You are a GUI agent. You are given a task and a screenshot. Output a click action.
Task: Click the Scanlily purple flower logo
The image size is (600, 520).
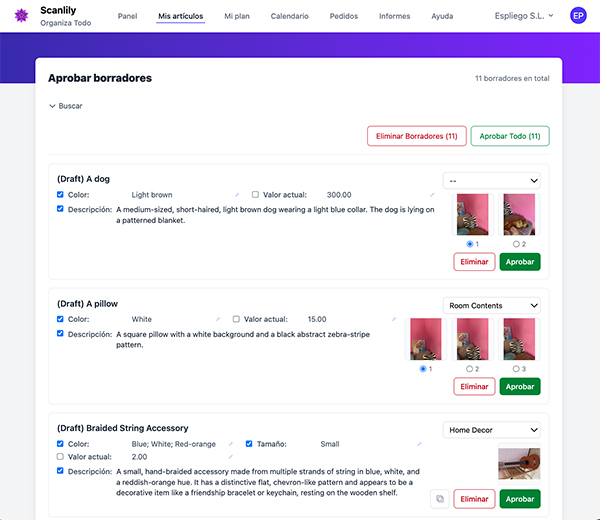[x=19, y=16]
